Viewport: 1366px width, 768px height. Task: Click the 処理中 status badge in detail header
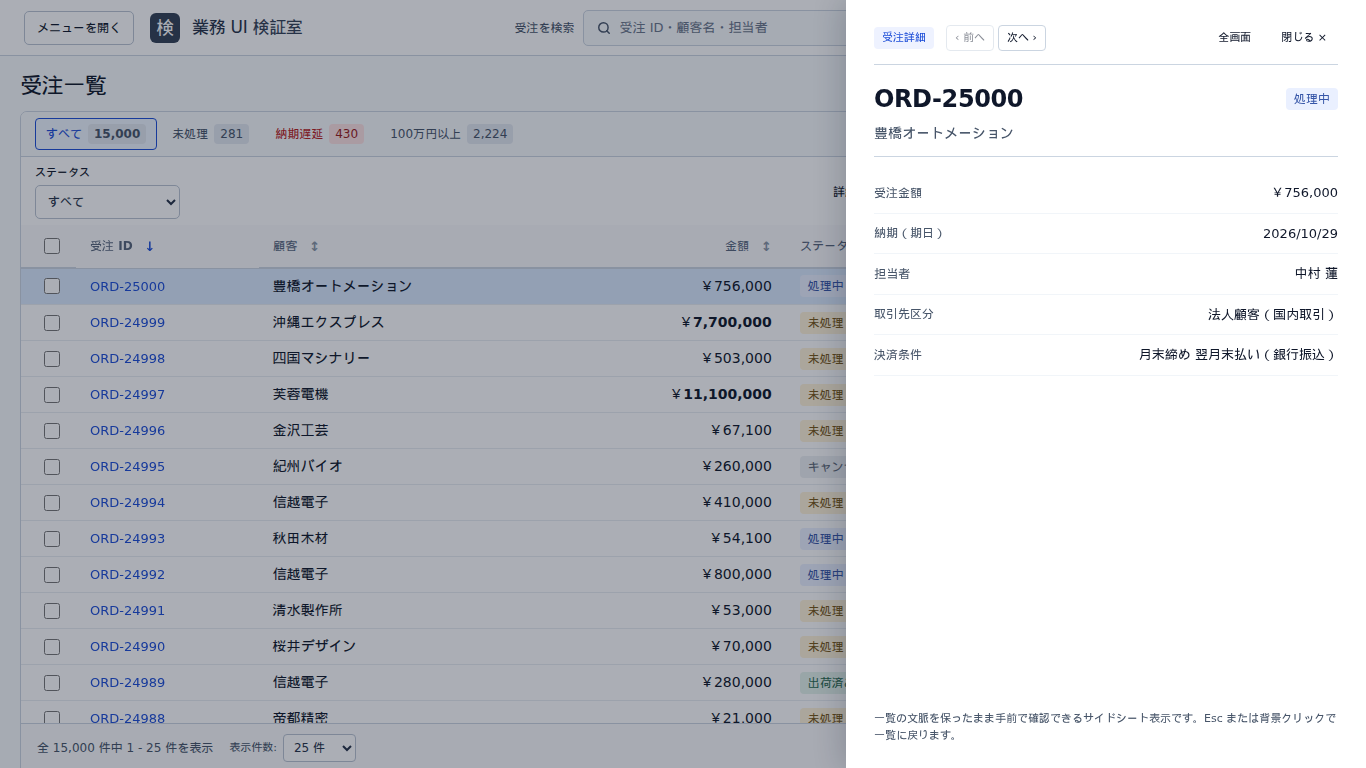[1312, 99]
